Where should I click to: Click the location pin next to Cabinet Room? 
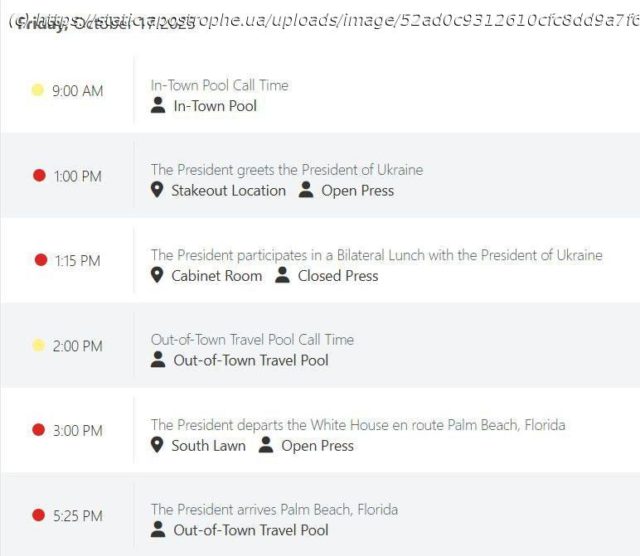(157, 275)
